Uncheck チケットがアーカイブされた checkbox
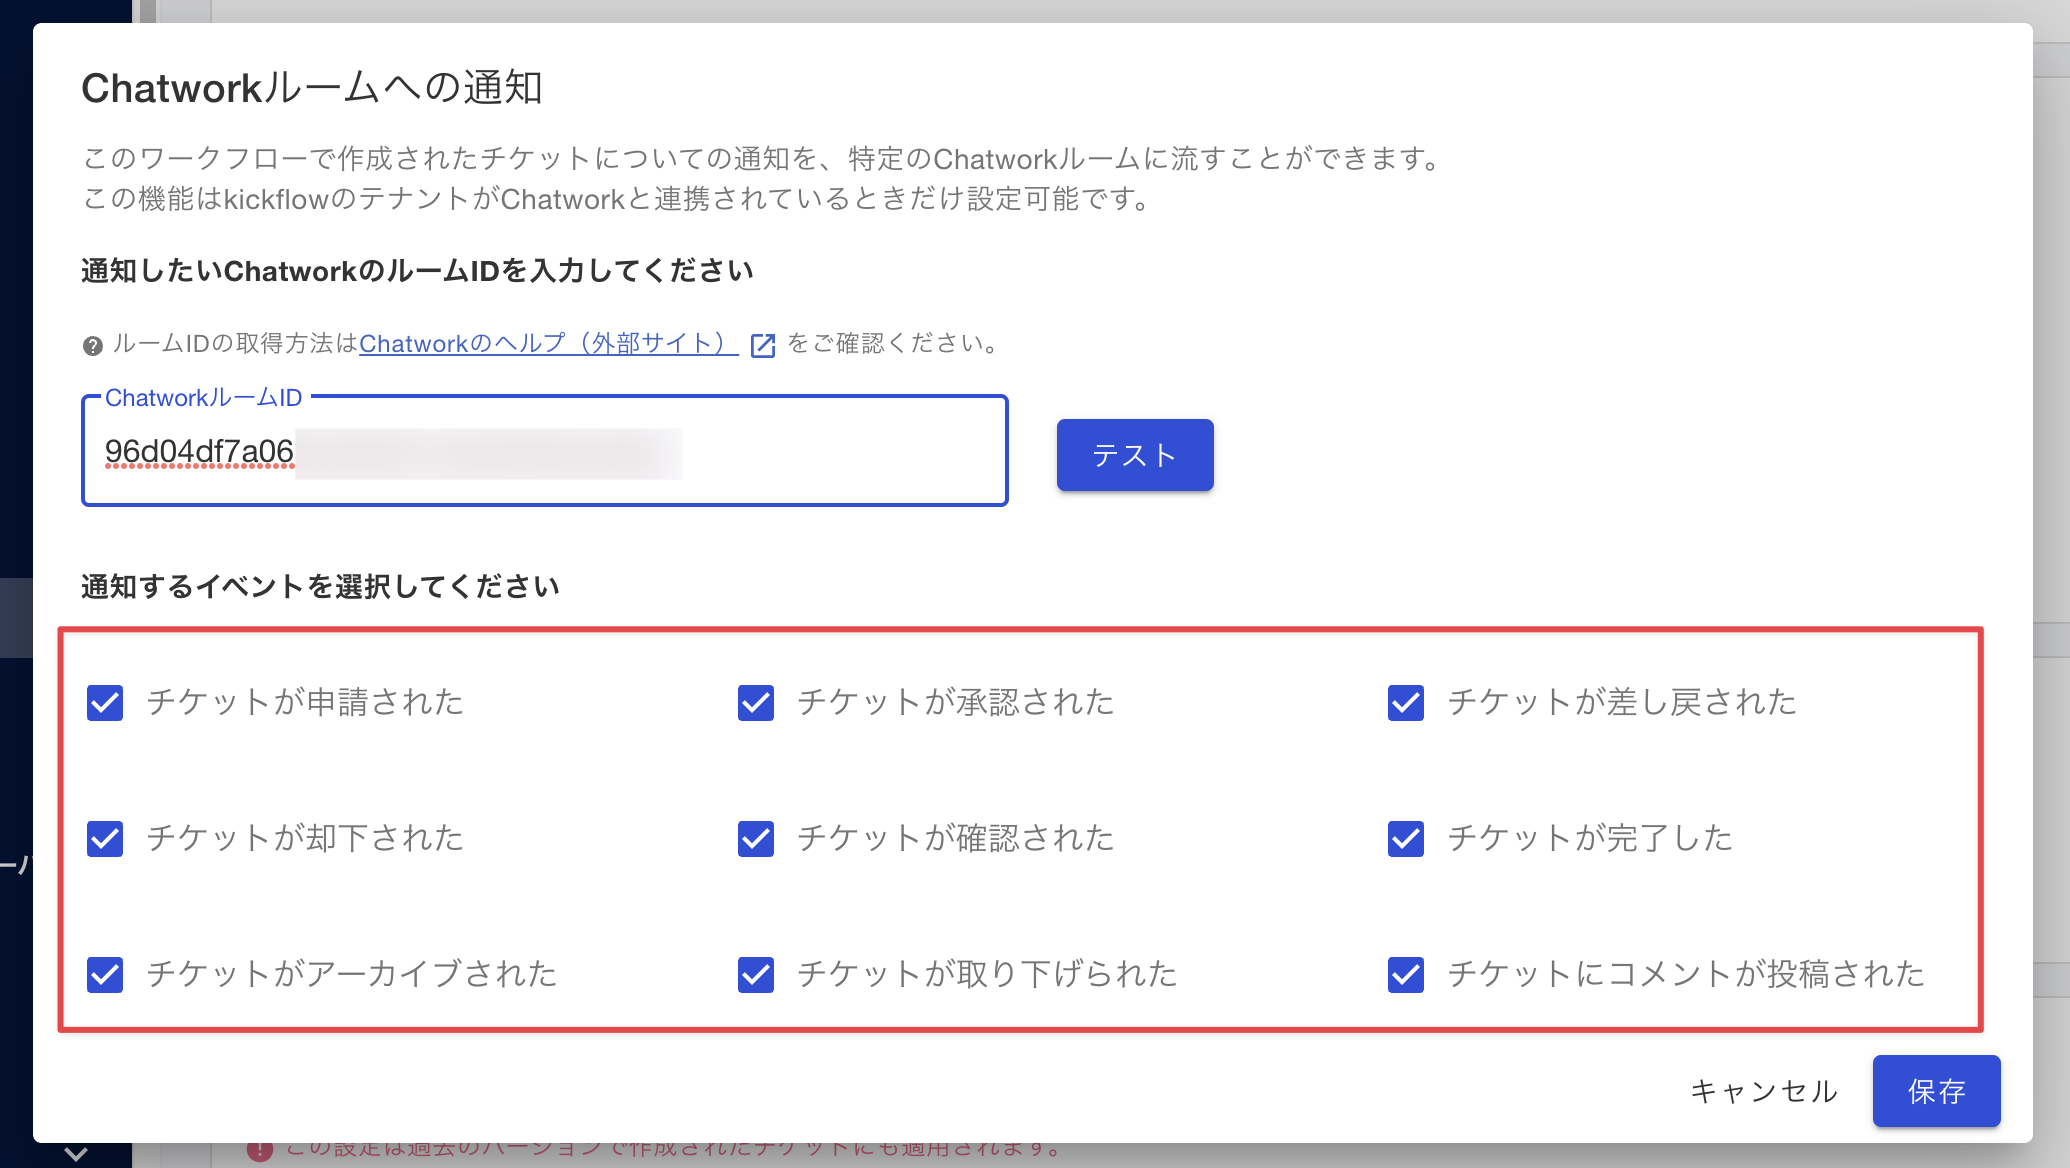 click(x=105, y=975)
